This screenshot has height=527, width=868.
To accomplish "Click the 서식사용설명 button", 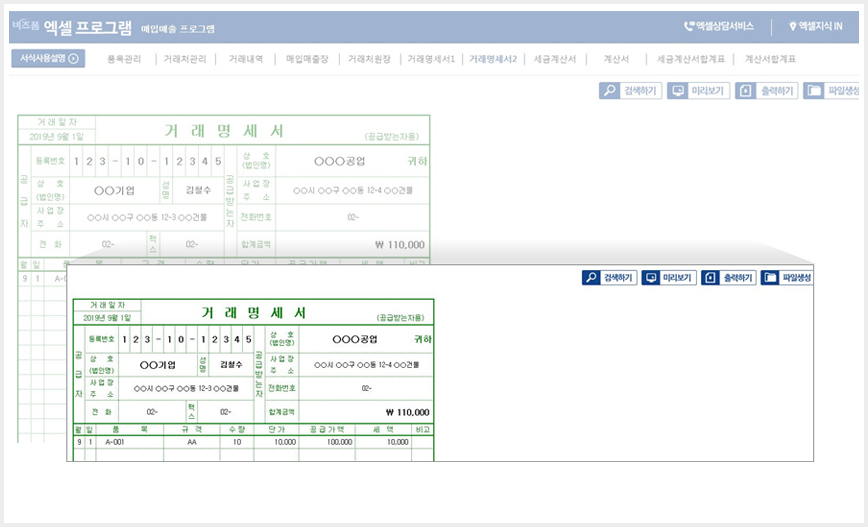I will 48,58.
